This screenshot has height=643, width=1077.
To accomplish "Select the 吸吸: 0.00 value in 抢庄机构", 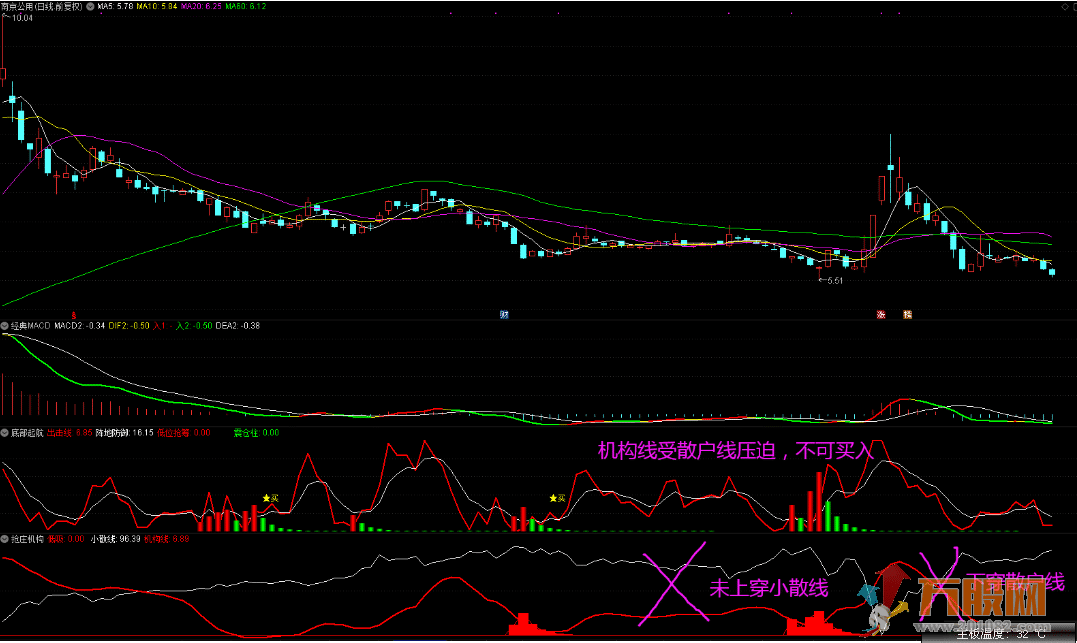I will pyautogui.click(x=66, y=539).
